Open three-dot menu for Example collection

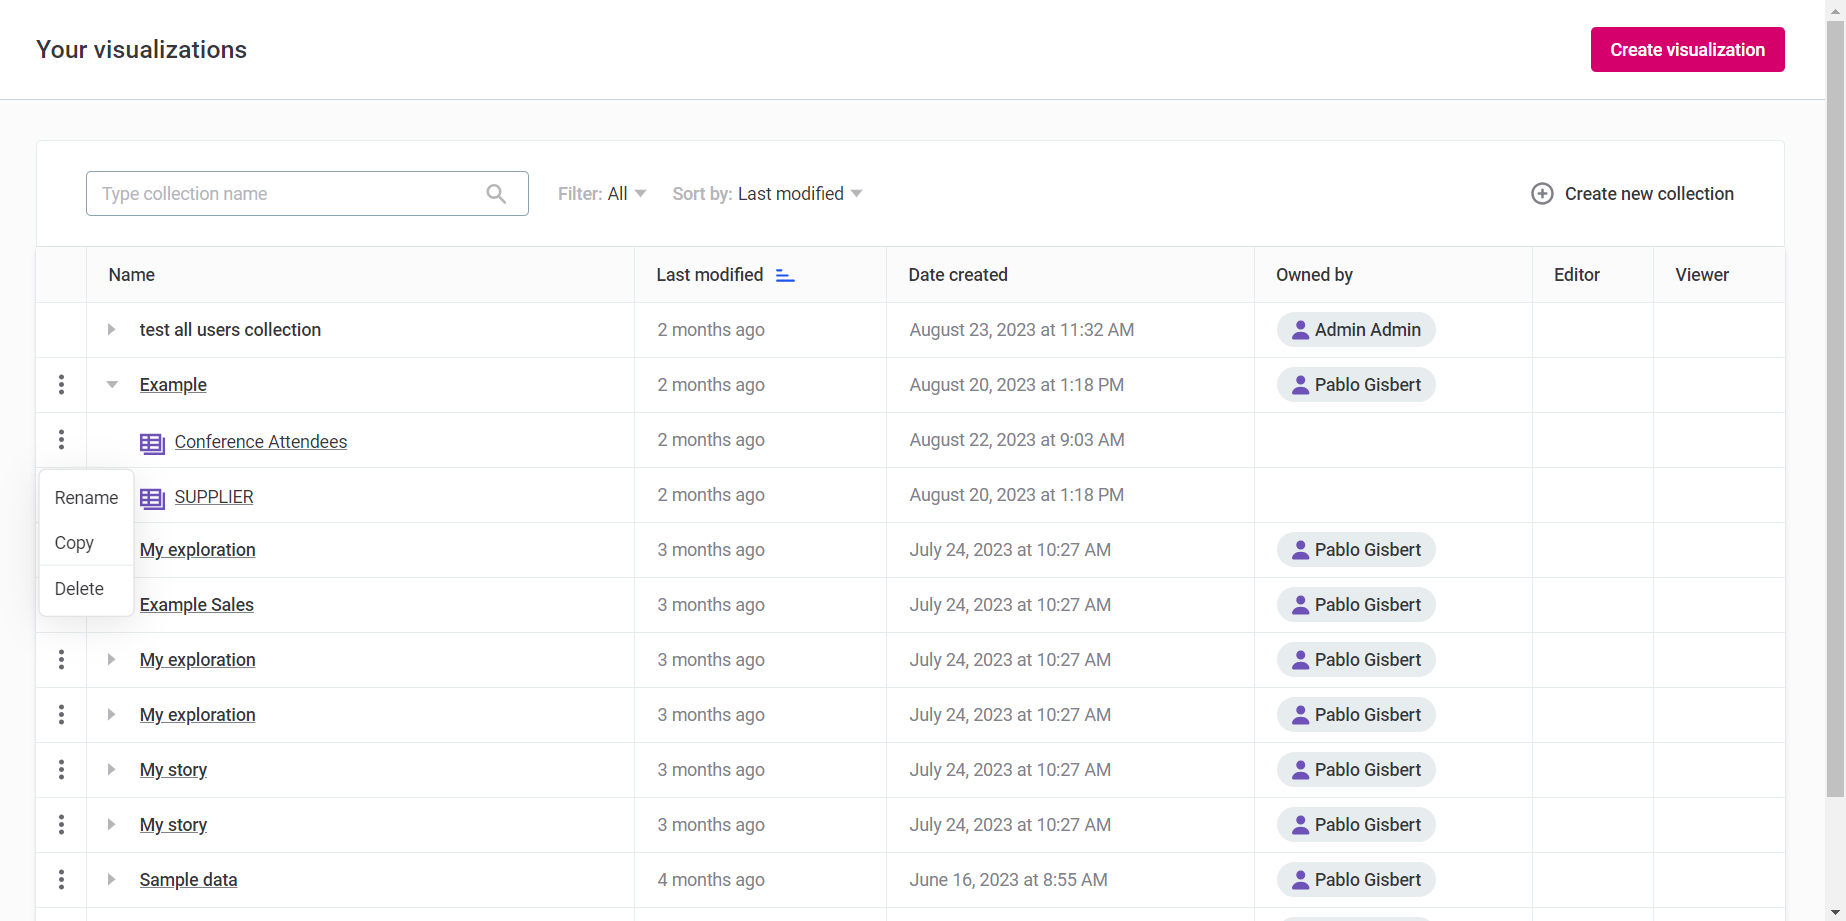coord(61,385)
